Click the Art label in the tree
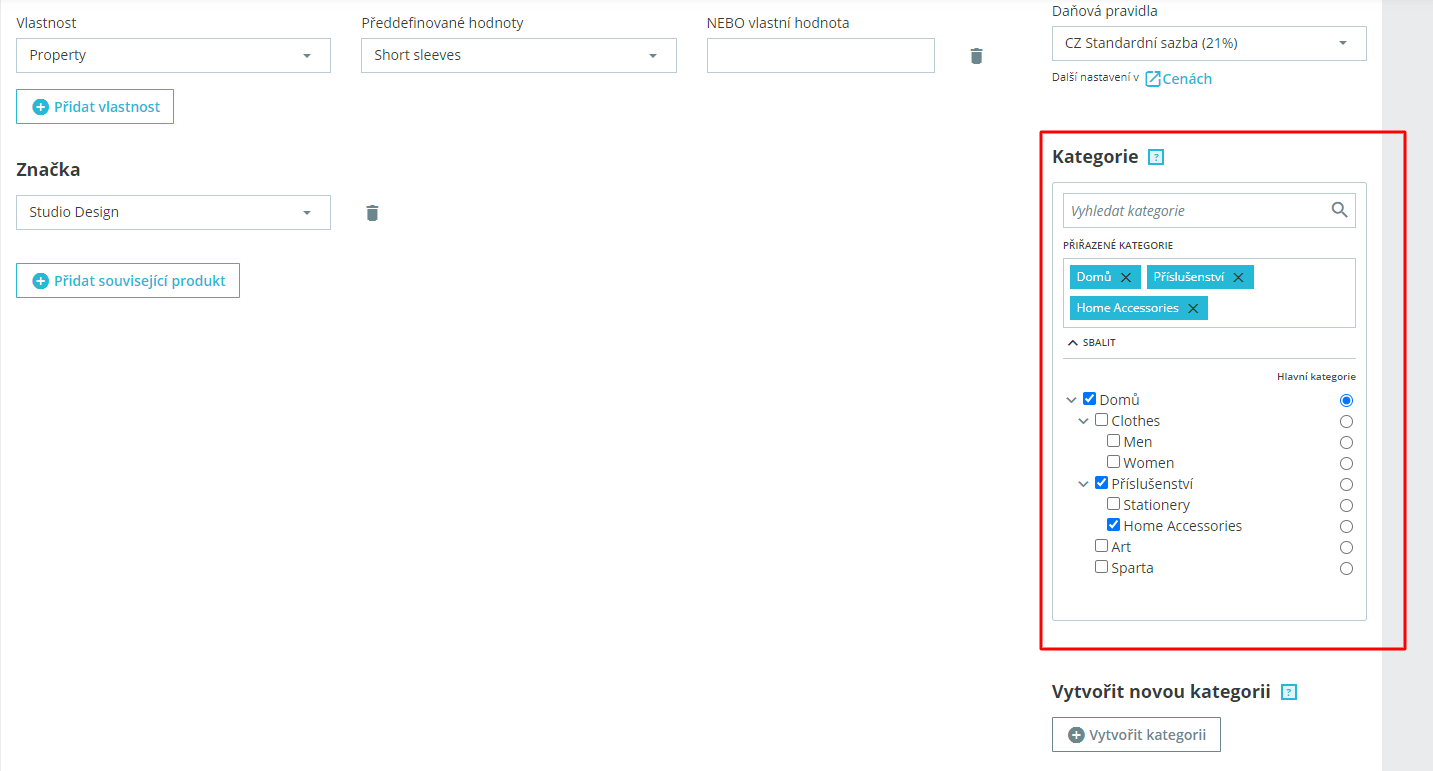 1121,547
